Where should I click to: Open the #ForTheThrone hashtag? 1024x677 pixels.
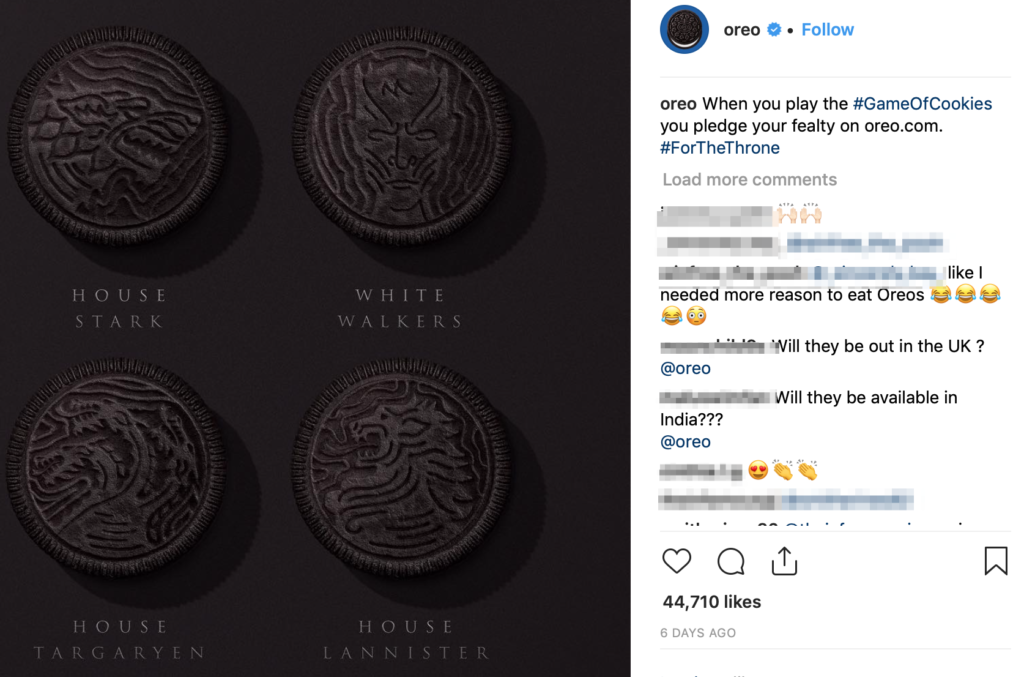720,148
